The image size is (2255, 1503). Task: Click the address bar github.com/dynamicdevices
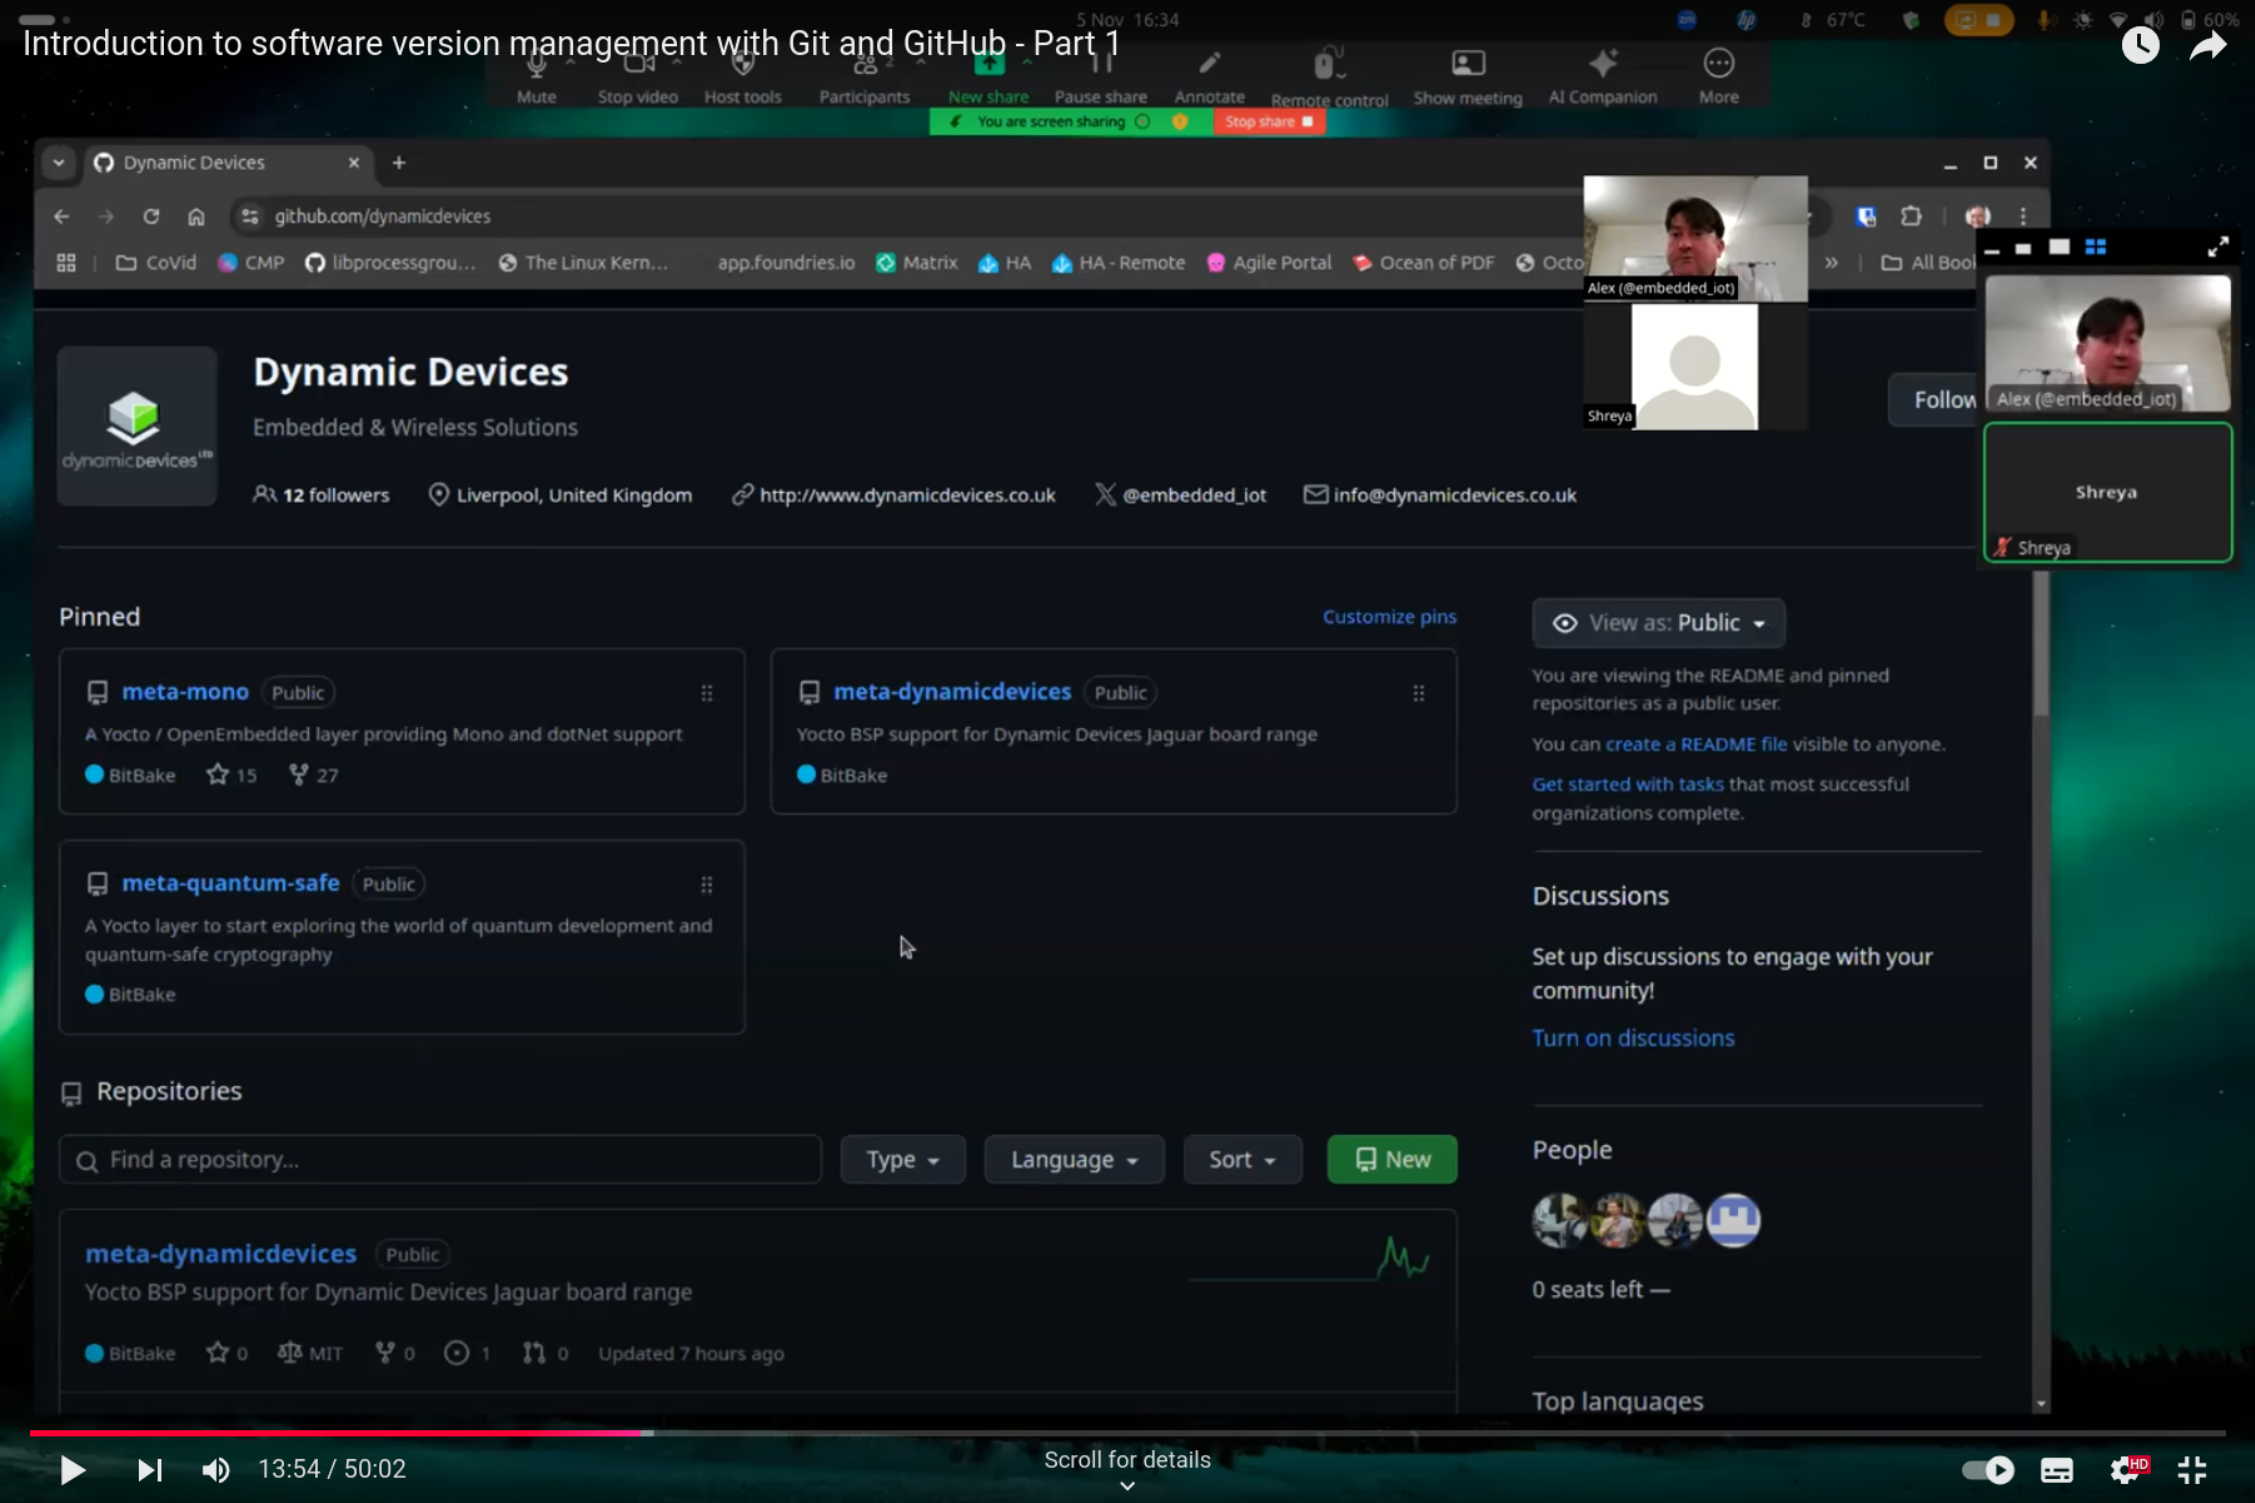tap(382, 216)
